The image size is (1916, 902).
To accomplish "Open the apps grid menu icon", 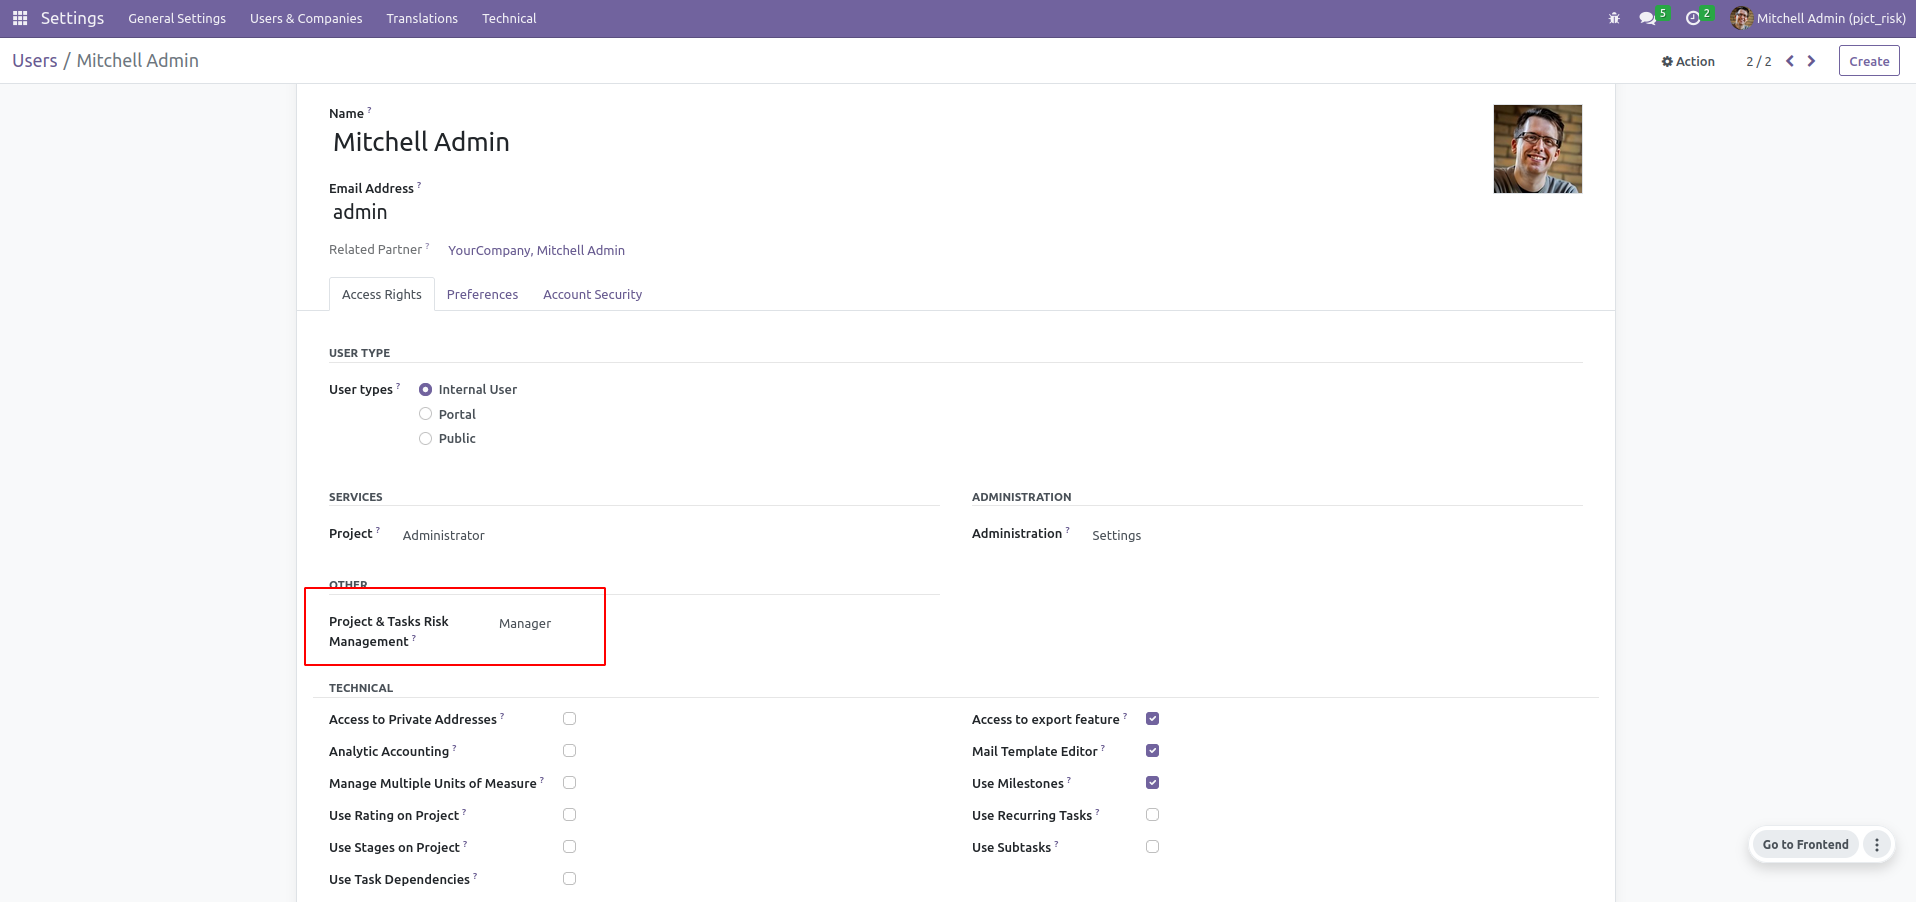I will (20, 18).
